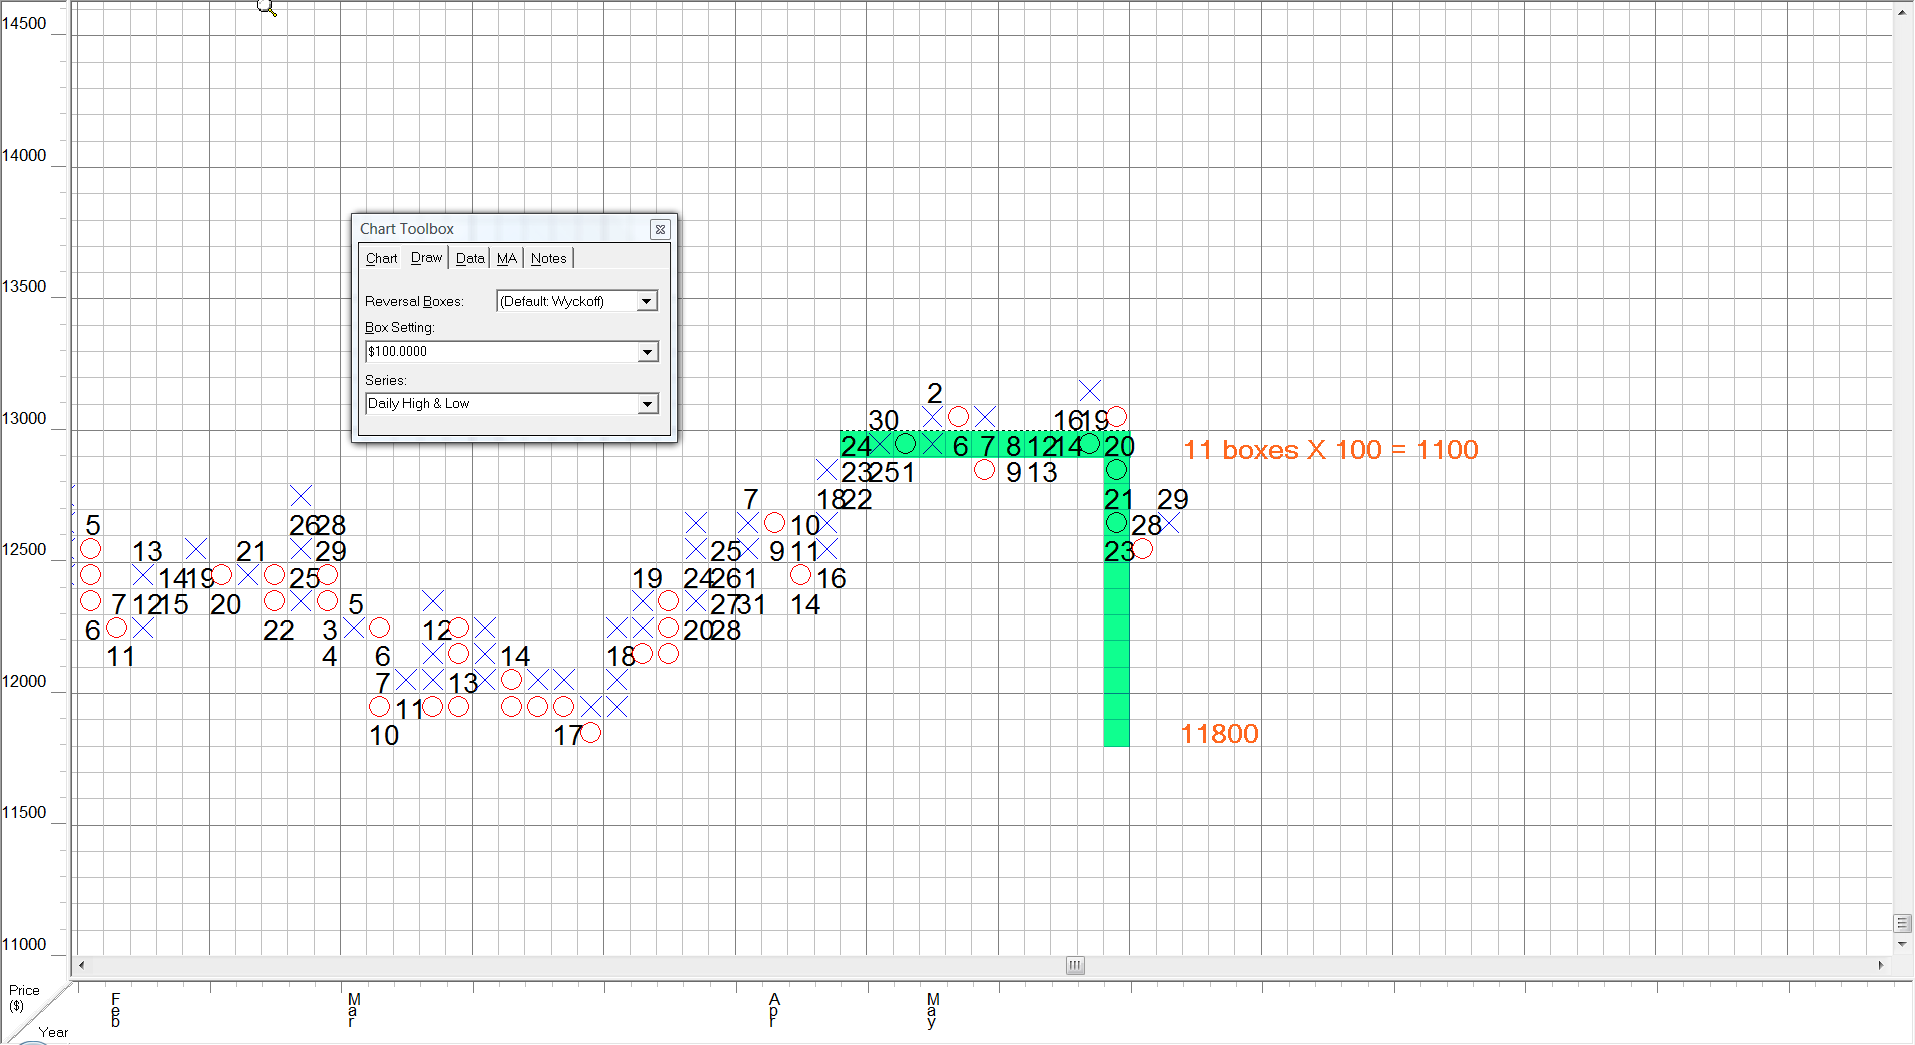
Task: Open the Data tab
Action: (470, 258)
